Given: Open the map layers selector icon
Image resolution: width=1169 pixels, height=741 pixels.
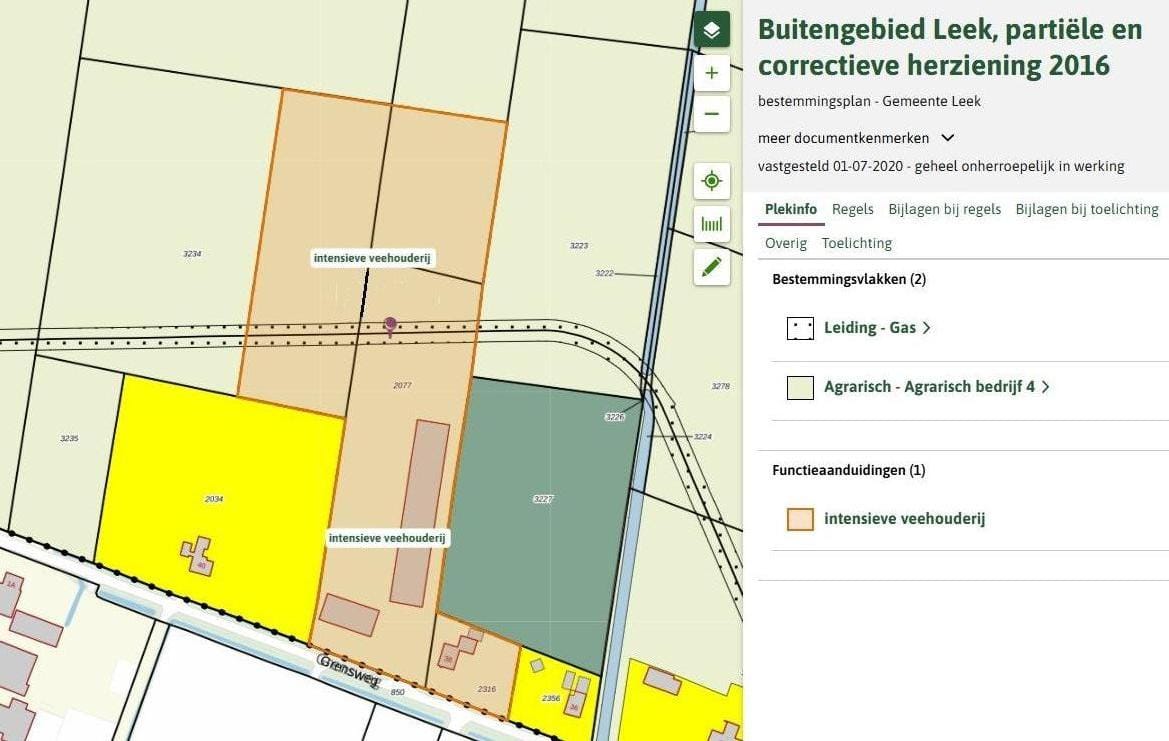Looking at the screenshot, I should pyautogui.click(x=711, y=30).
